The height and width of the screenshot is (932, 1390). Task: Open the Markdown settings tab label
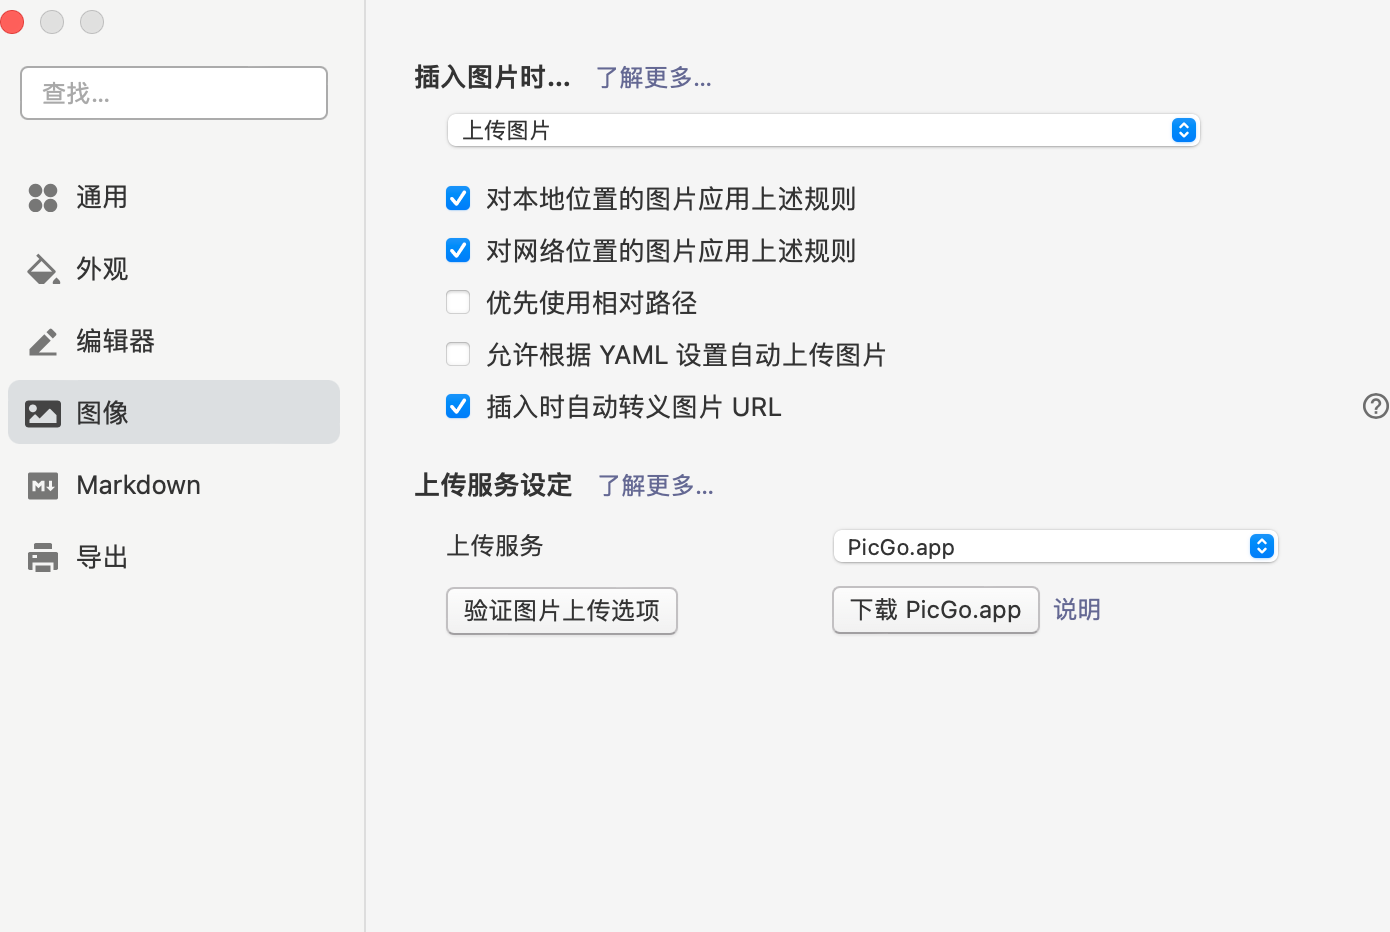[x=138, y=486]
